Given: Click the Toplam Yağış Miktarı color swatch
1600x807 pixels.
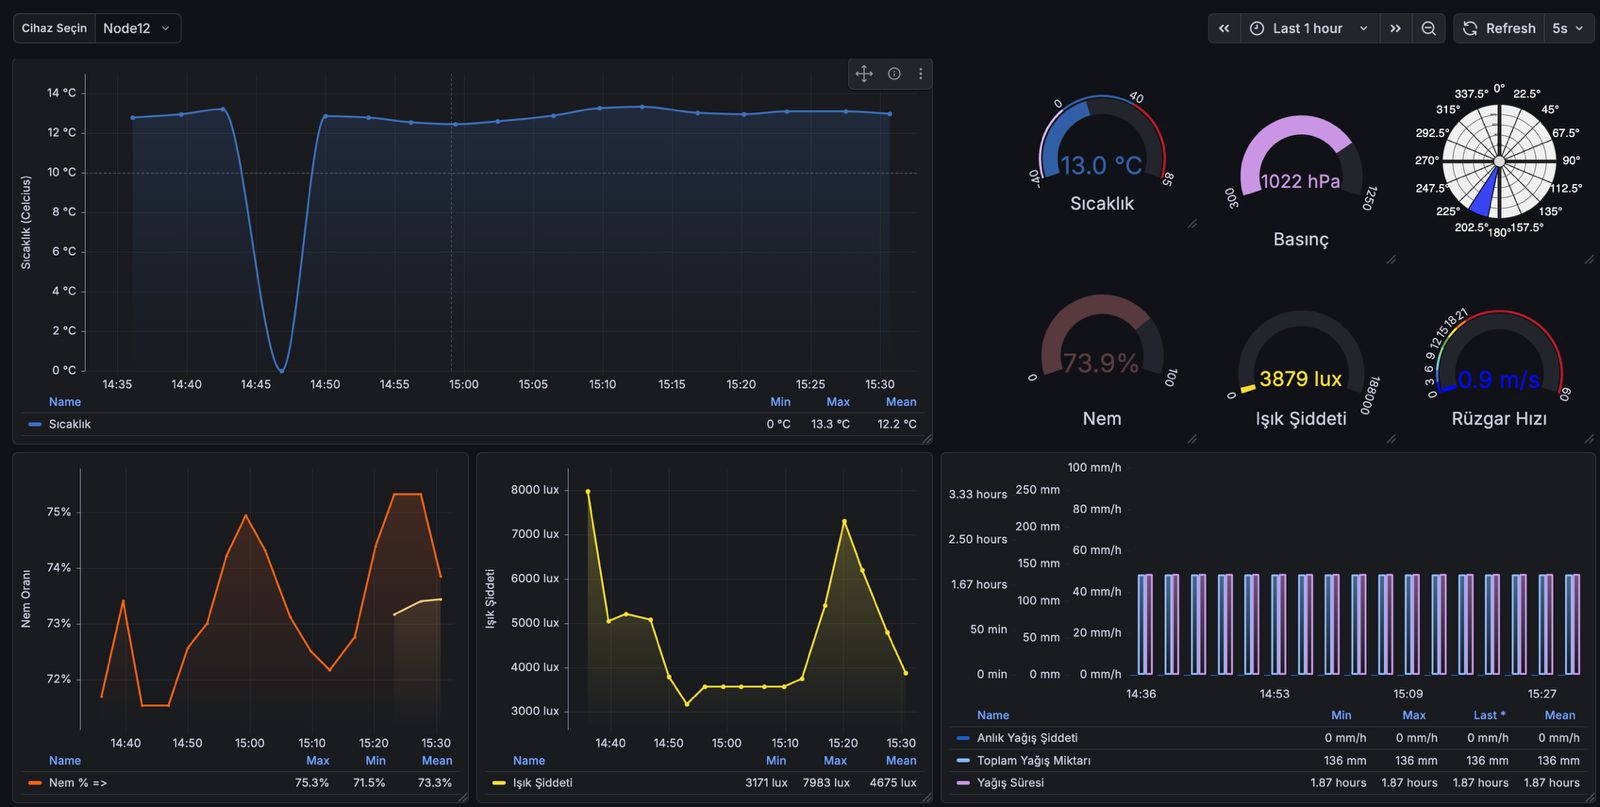Looking at the screenshot, I should click(963, 761).
